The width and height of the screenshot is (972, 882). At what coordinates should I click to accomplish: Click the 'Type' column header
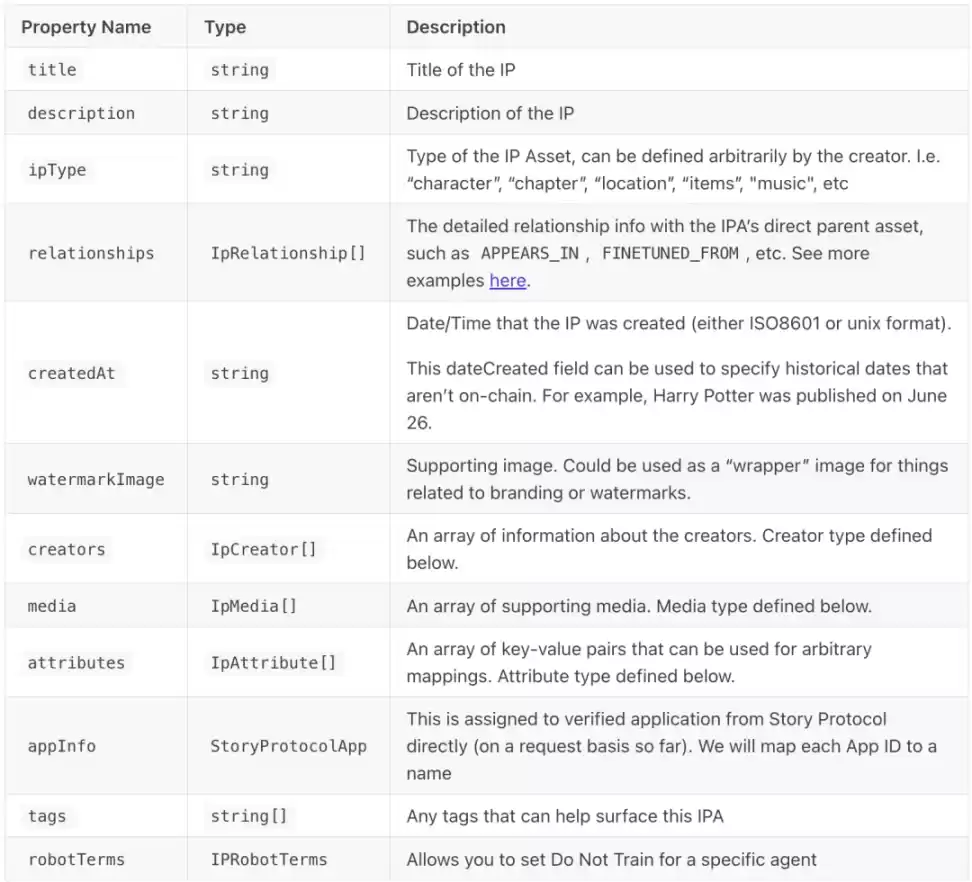point(225,27)
